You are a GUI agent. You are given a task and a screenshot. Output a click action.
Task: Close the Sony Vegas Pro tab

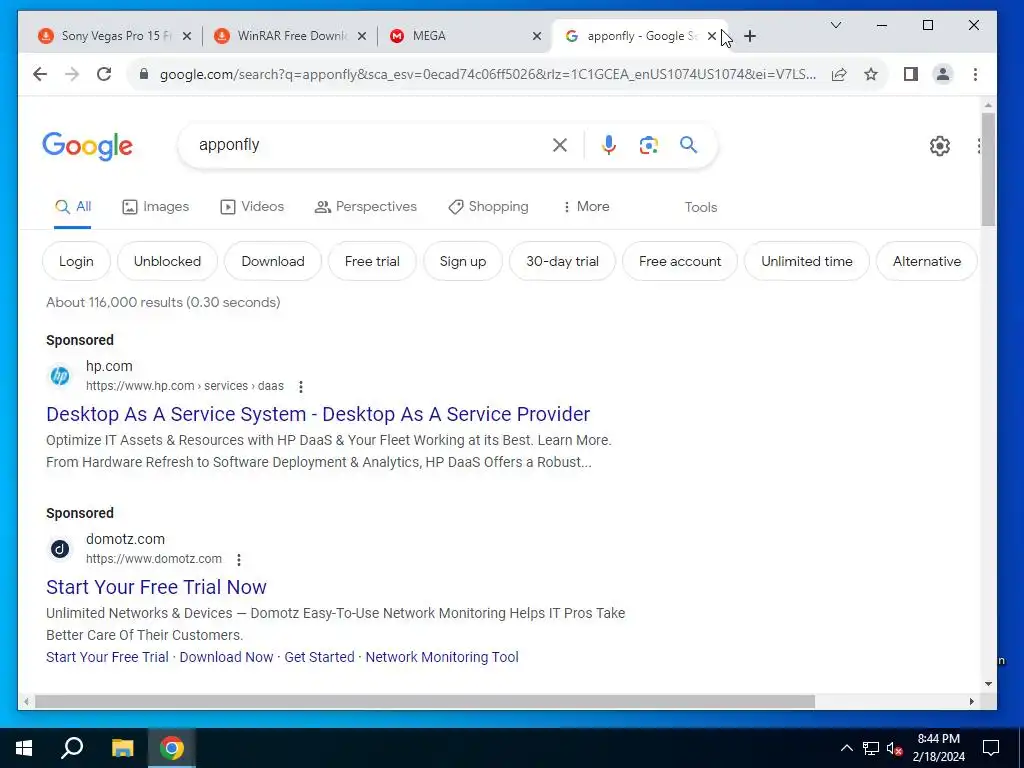[187, 37]
